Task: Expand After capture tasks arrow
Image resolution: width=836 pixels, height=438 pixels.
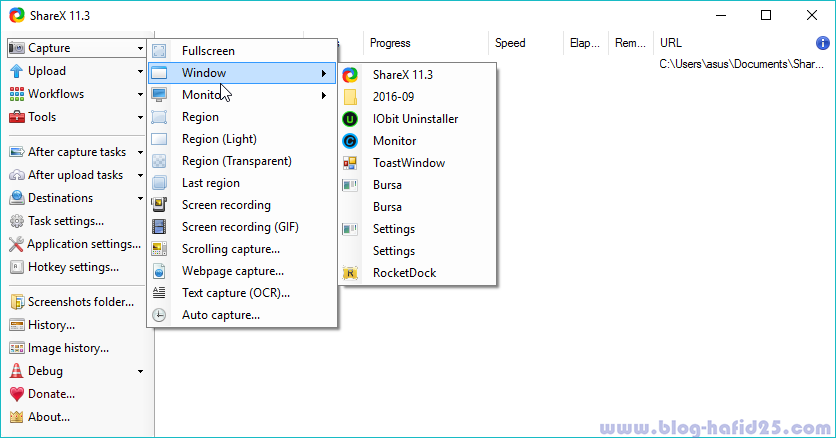Action: (x=140, y=152)
